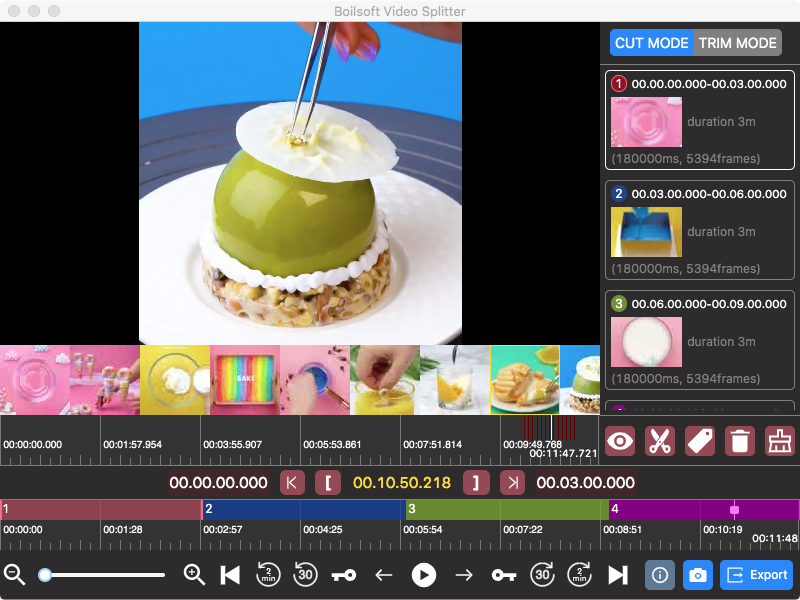Click segment 3 white bowl thumbnail
Viewport: 800px width, 600px height.
point(646,342)
